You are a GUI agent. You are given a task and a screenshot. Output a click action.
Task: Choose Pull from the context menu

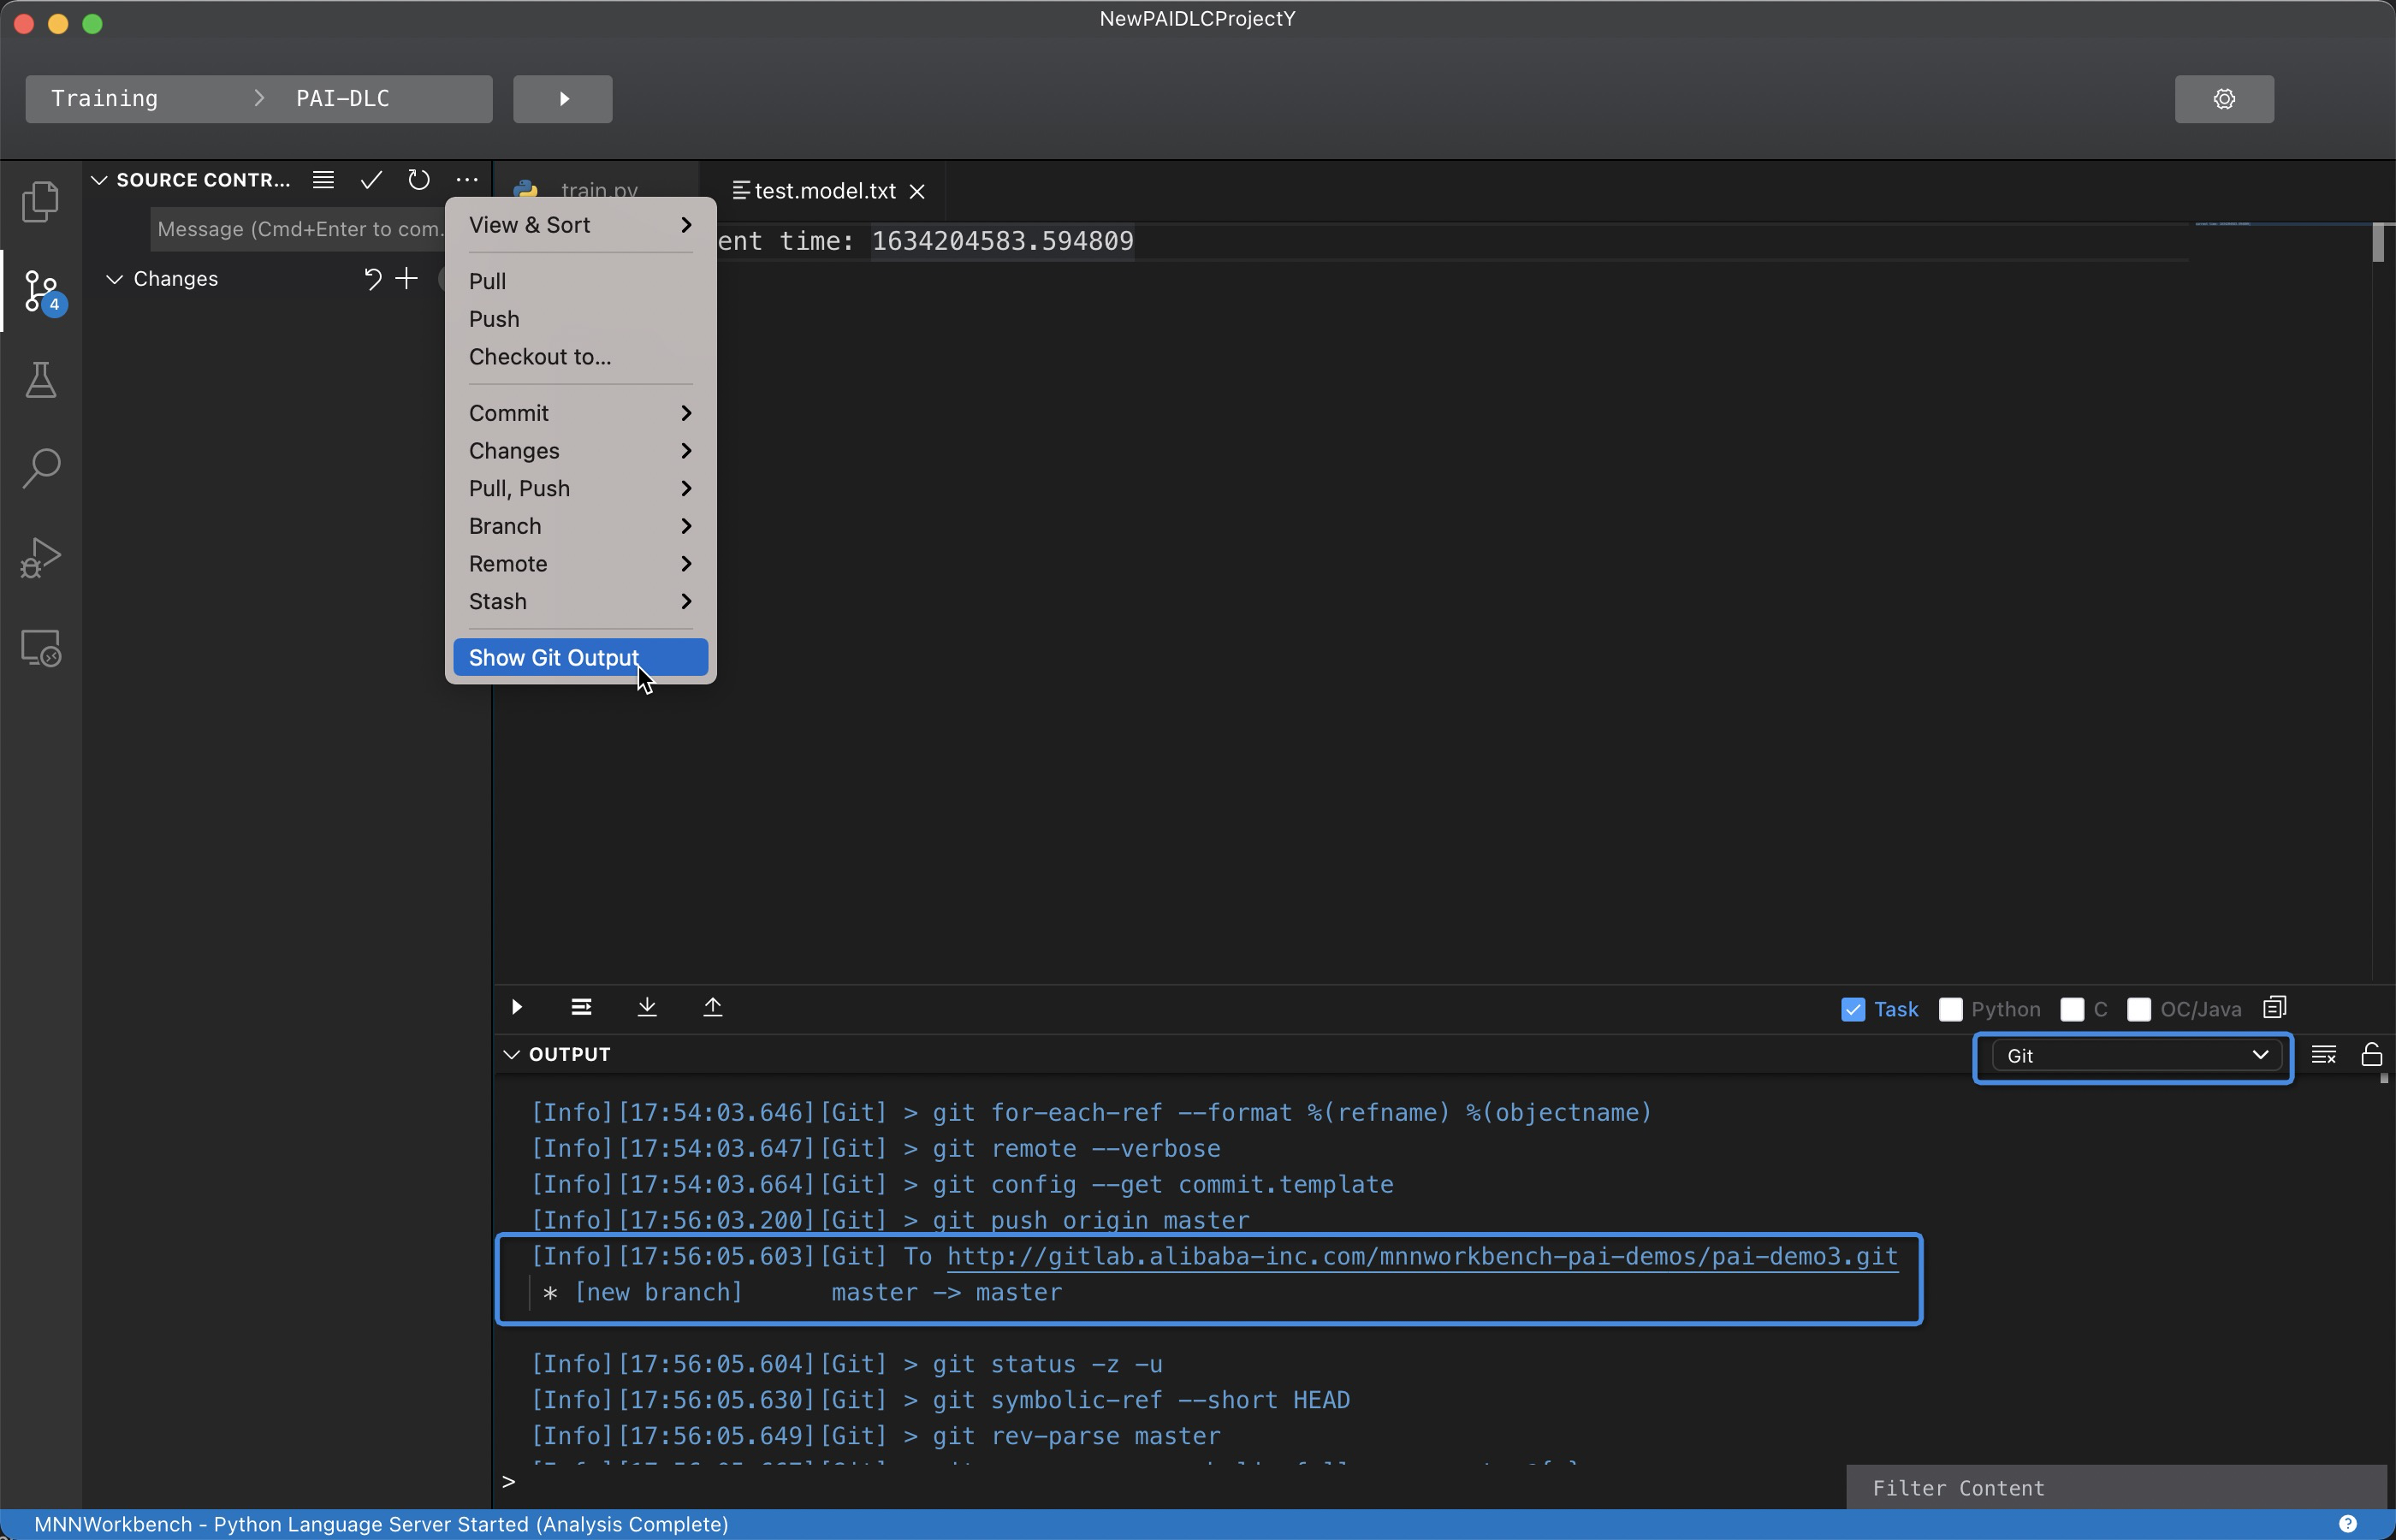click(580, 282)
